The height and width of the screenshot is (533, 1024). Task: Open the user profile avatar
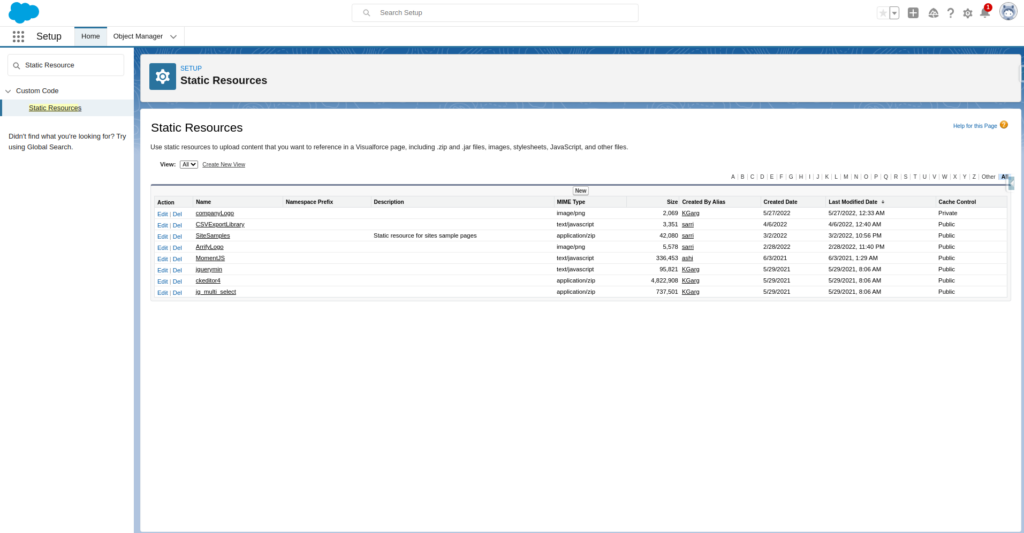(x=1008, y=12)
